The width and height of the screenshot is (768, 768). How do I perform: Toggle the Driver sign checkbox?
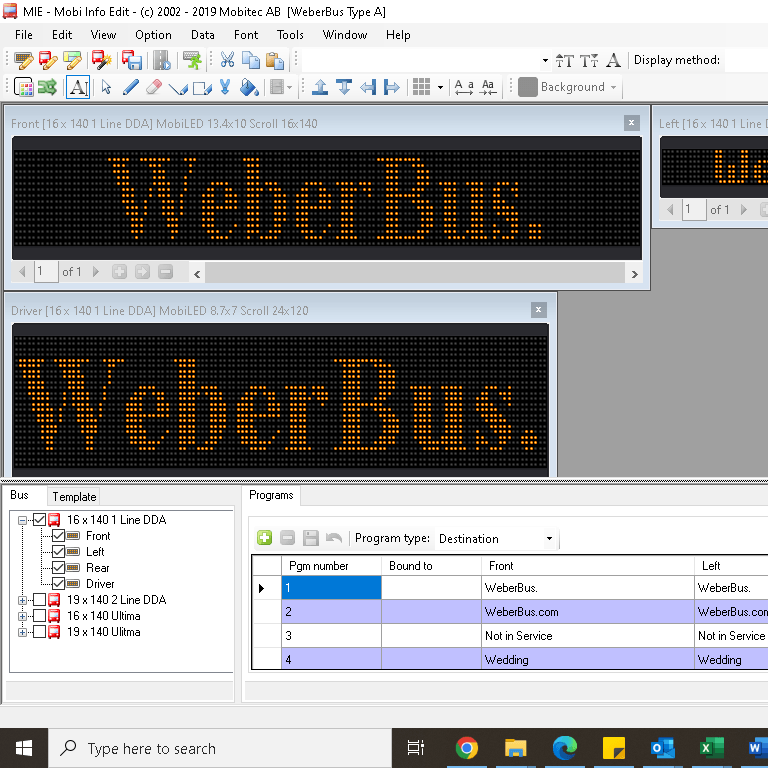pos(58,584)
